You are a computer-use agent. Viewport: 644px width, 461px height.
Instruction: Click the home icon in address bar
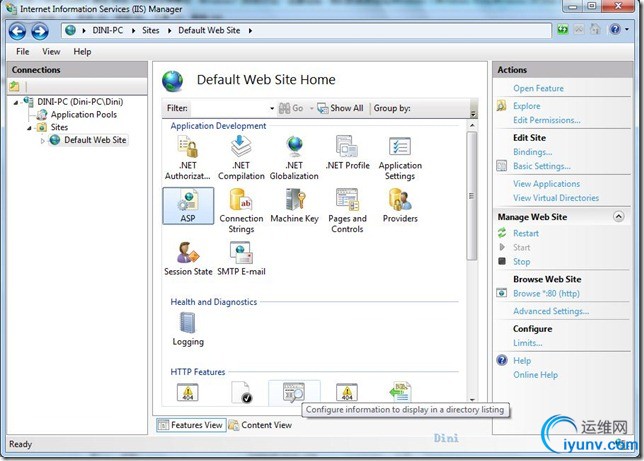point(595,30)
